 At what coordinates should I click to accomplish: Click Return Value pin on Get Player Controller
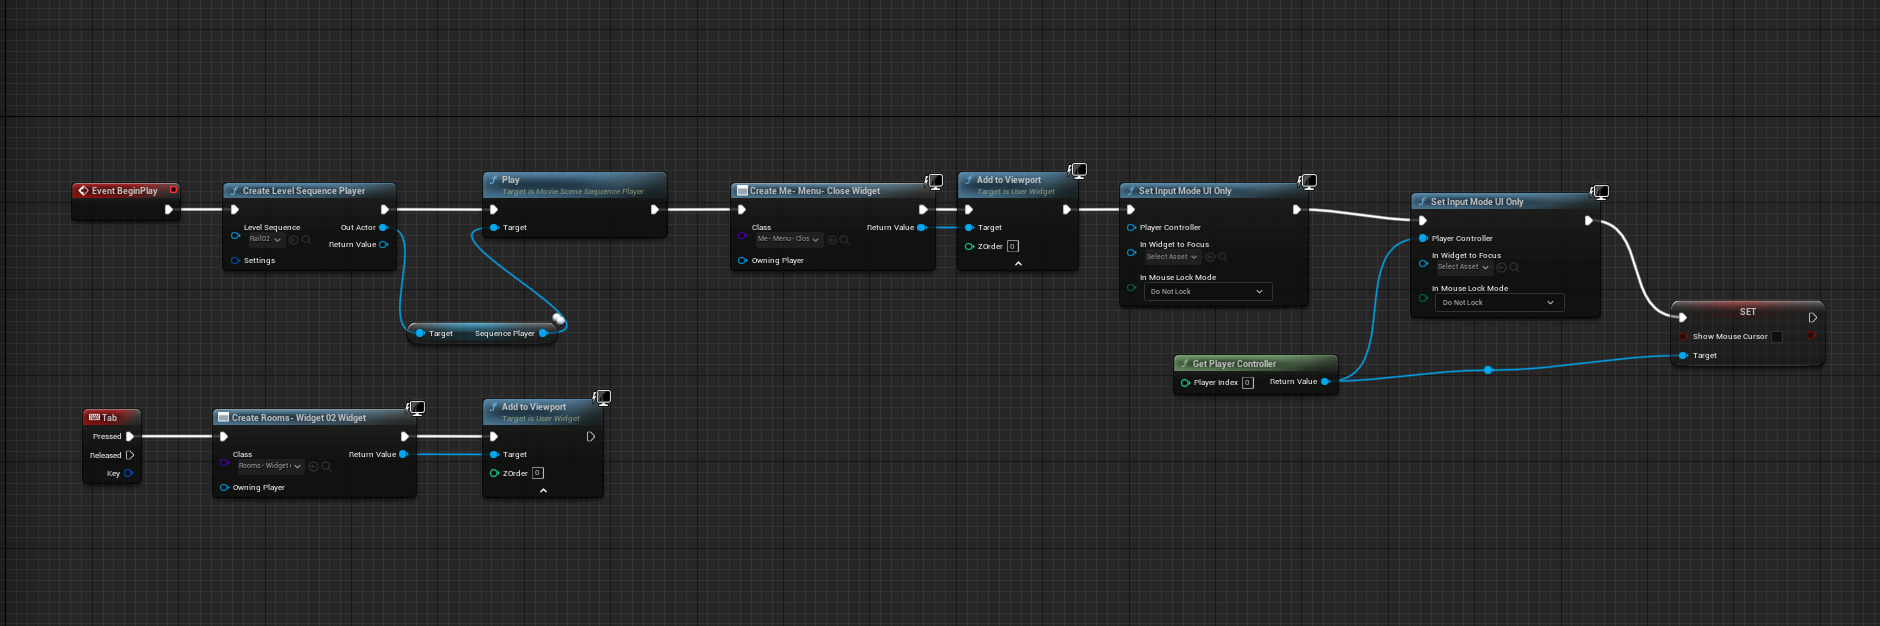tap(1325, 382)
